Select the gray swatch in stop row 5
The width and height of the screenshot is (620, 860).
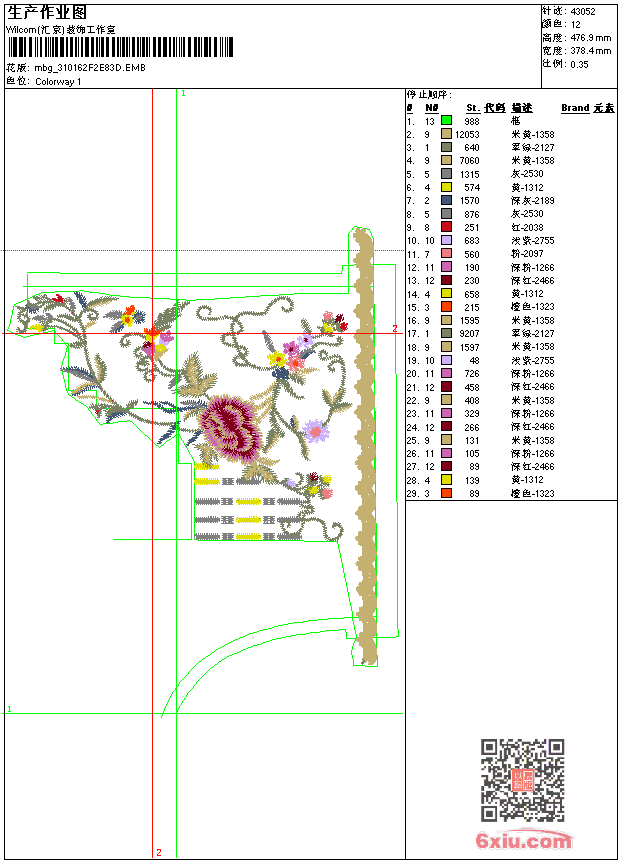tap(447, 174)
